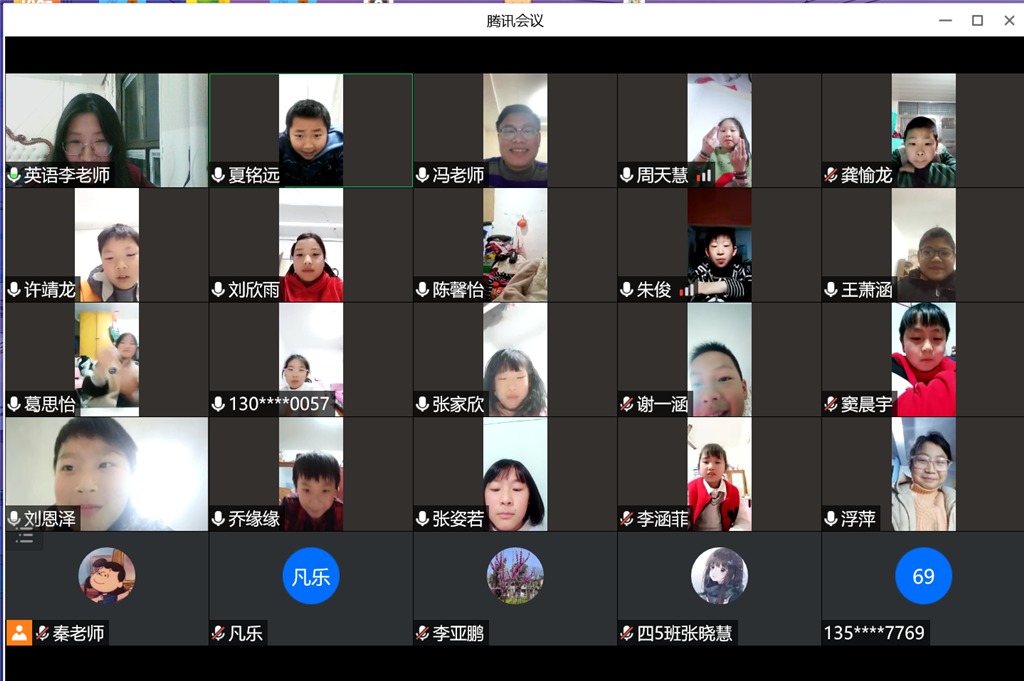Open 陈馨怡's video feed
This screenshot has width=1024, height=681.
point(515,245)
